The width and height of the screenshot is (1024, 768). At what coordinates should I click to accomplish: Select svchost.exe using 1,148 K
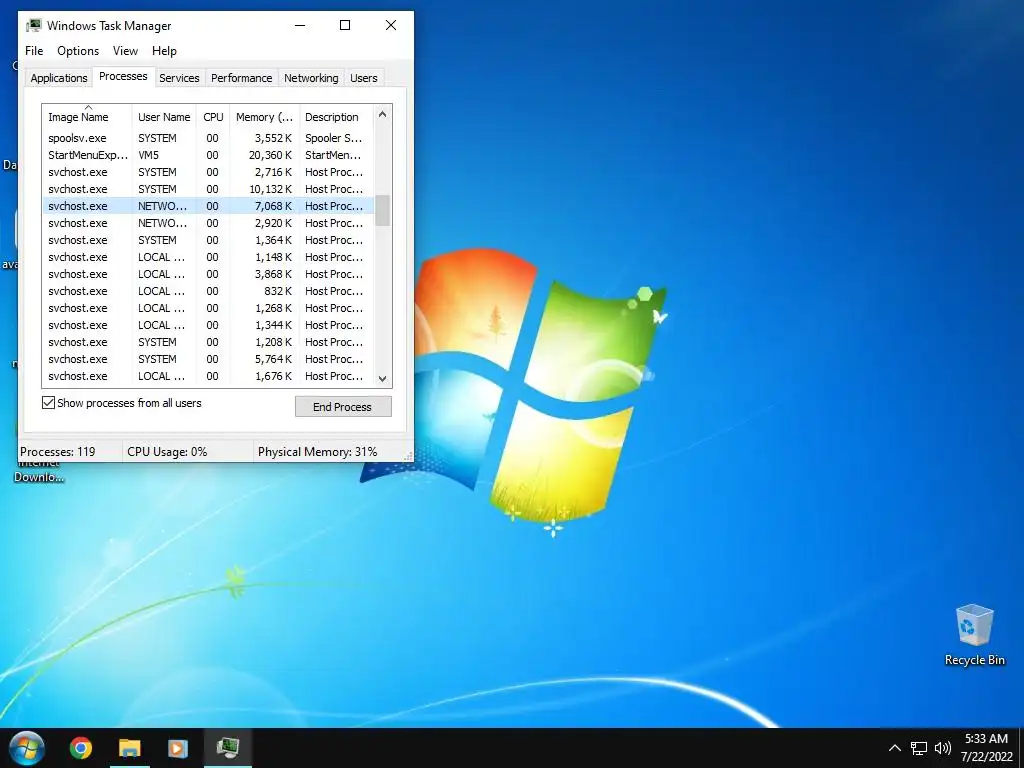pos(208,257)
